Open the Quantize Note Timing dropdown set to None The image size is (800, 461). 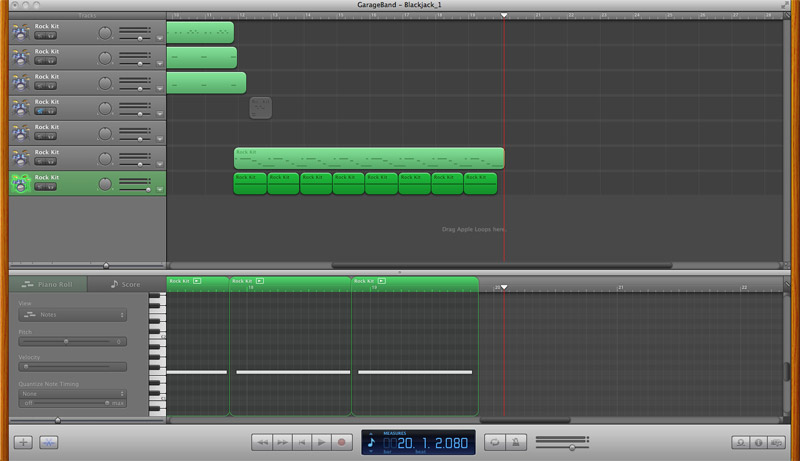pyautogui.click(x=72, y=394)
